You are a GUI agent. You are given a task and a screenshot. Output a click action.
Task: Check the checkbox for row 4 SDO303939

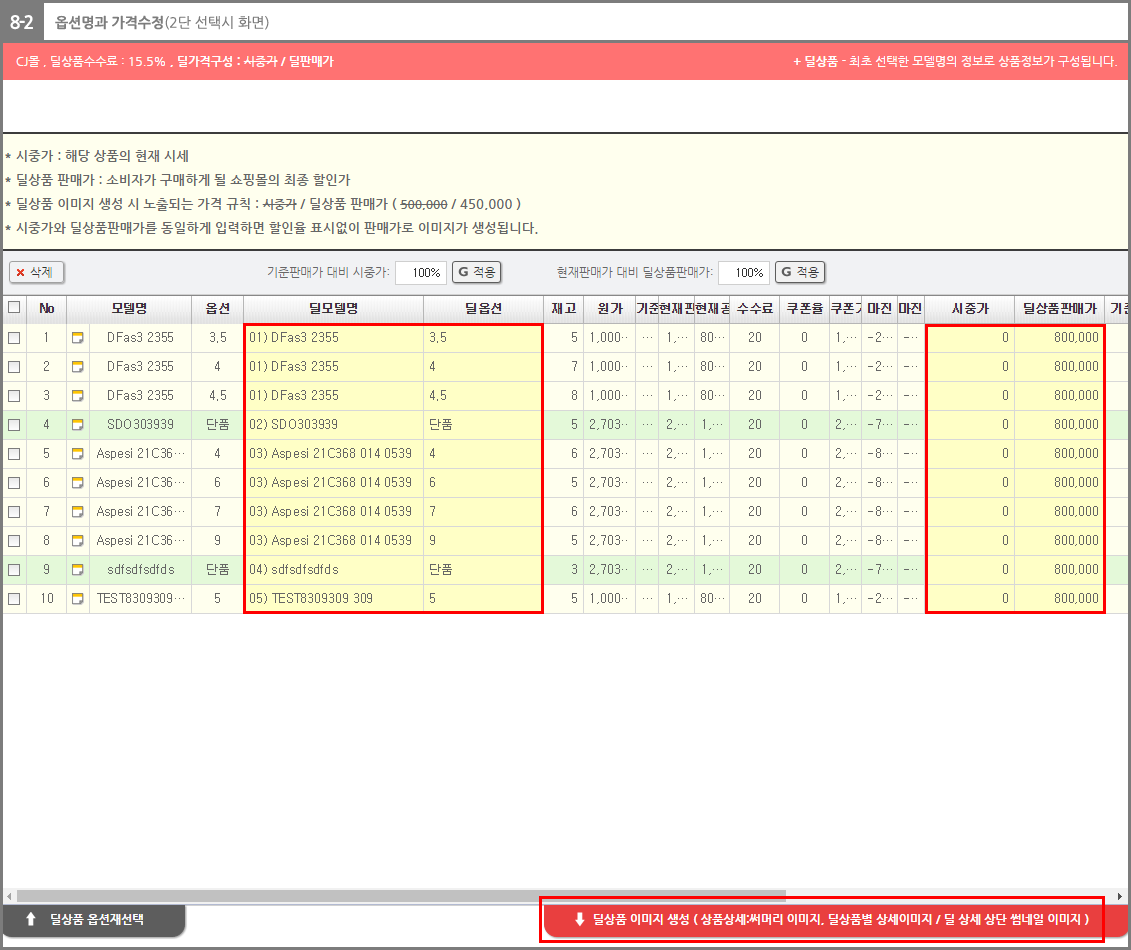14,425
